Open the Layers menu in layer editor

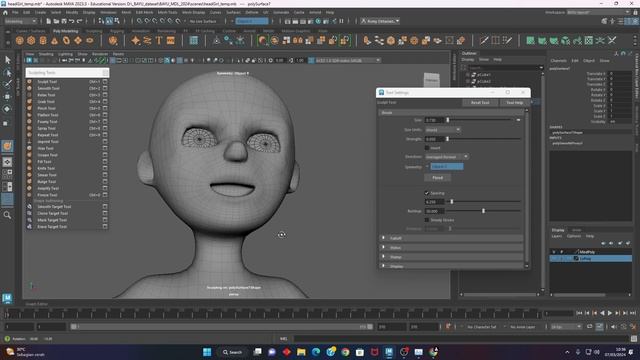point(557,236)
